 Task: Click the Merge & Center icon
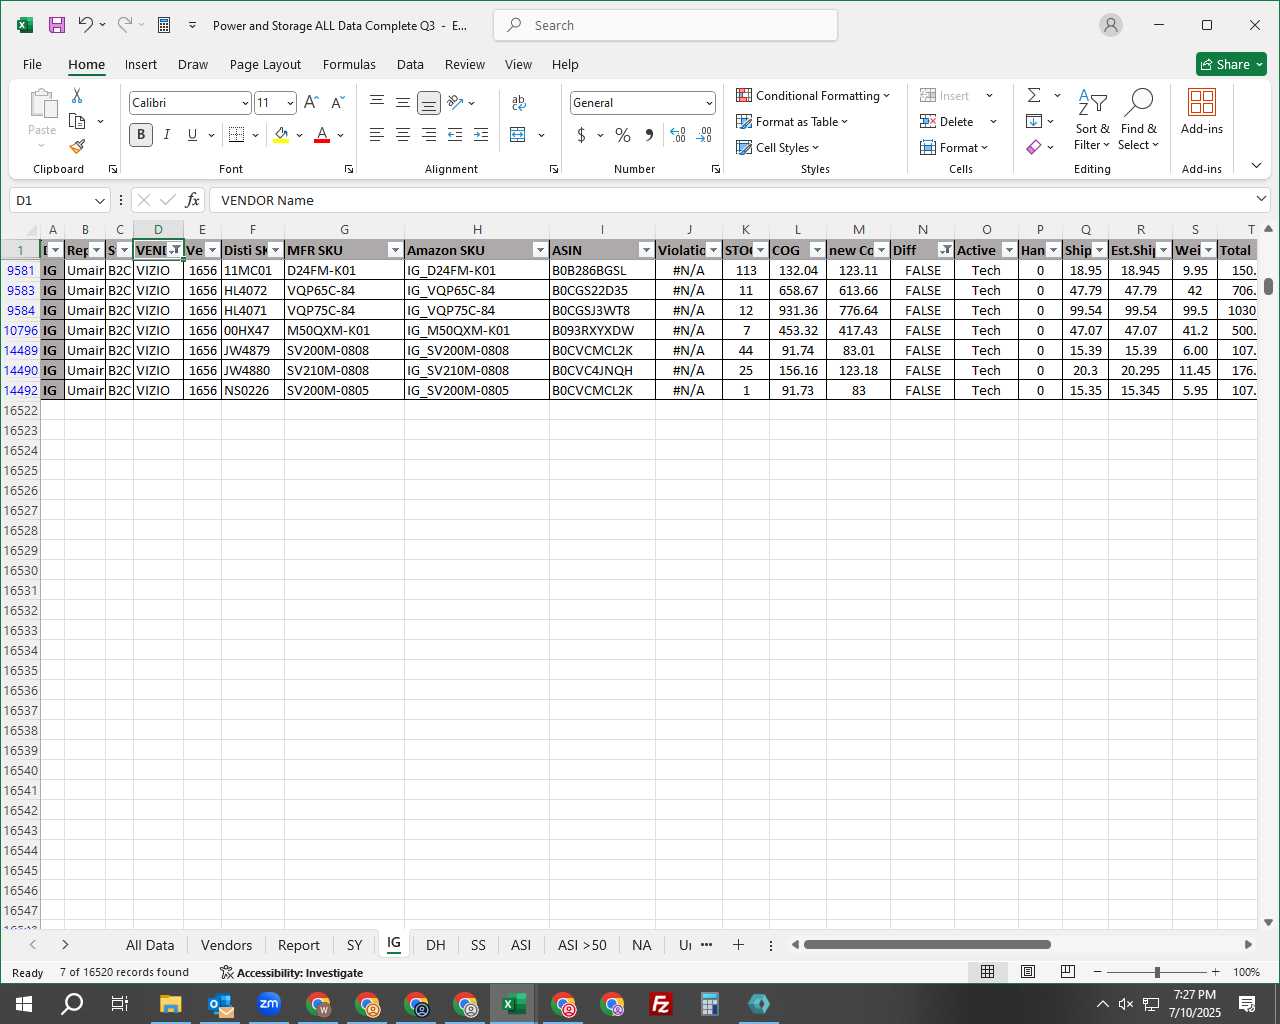pyautogui.click(x=518, y=135)
